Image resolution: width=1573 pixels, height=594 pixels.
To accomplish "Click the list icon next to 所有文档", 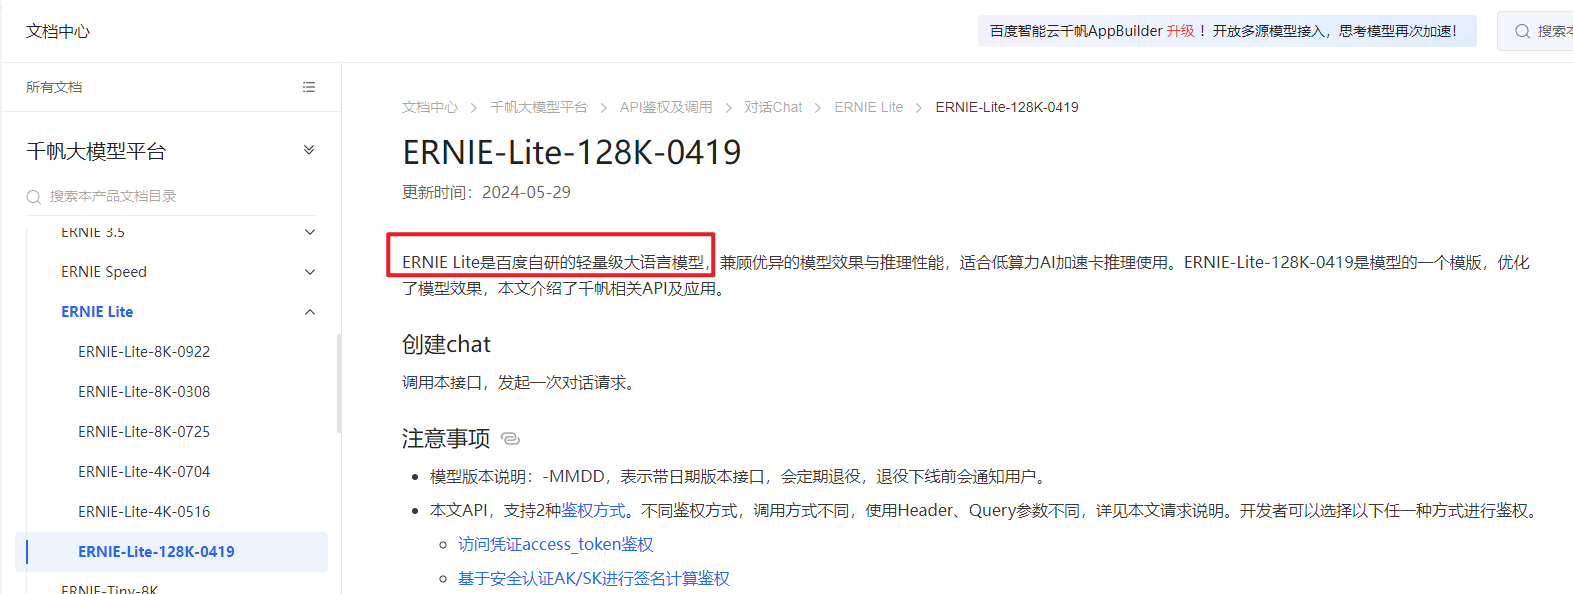I will [309, 87].
